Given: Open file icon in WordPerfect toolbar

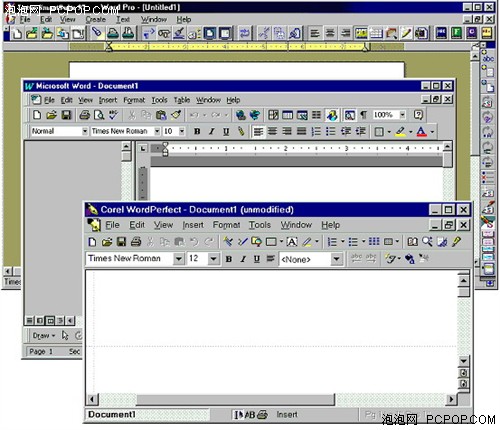Looking at the screenshot, I should (x=107, y=242).
